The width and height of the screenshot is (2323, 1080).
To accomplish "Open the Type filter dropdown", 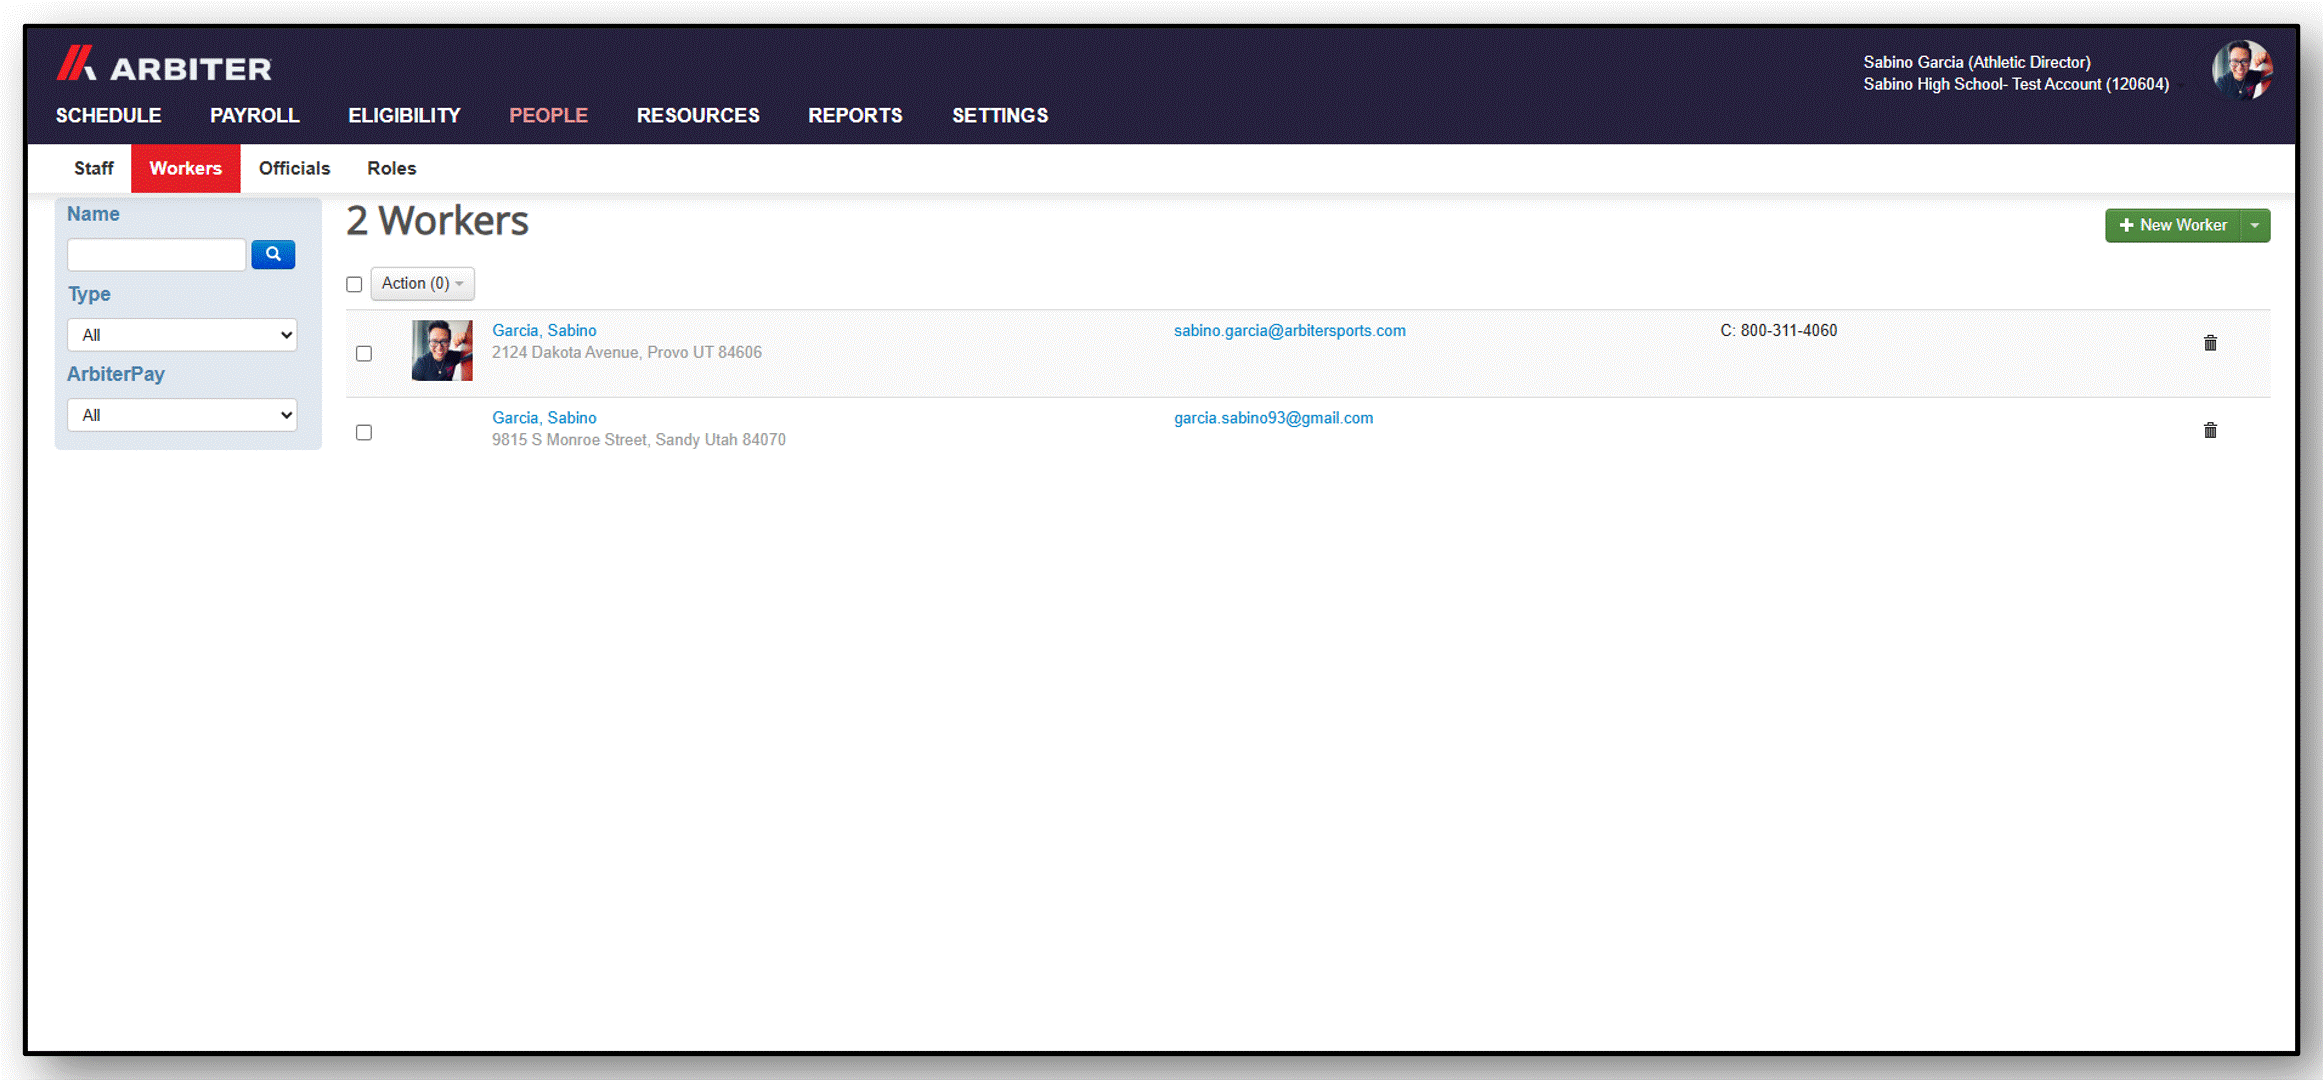I will [182, 335].
